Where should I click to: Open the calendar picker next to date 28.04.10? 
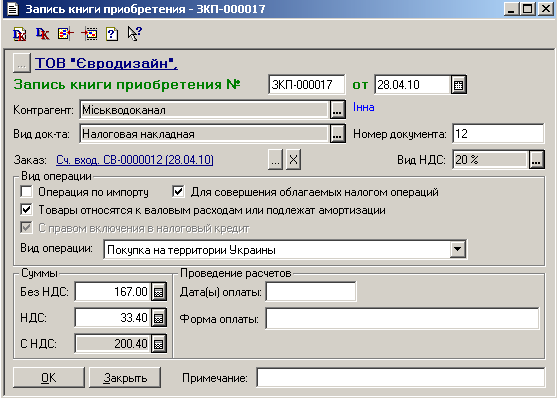[x=459, y=85]
